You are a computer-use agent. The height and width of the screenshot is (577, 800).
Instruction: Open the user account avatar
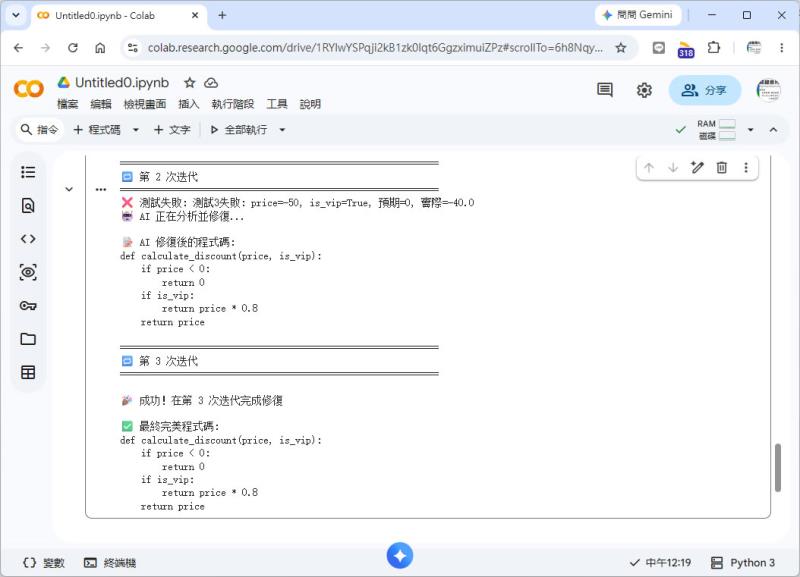tap(768, 90)
